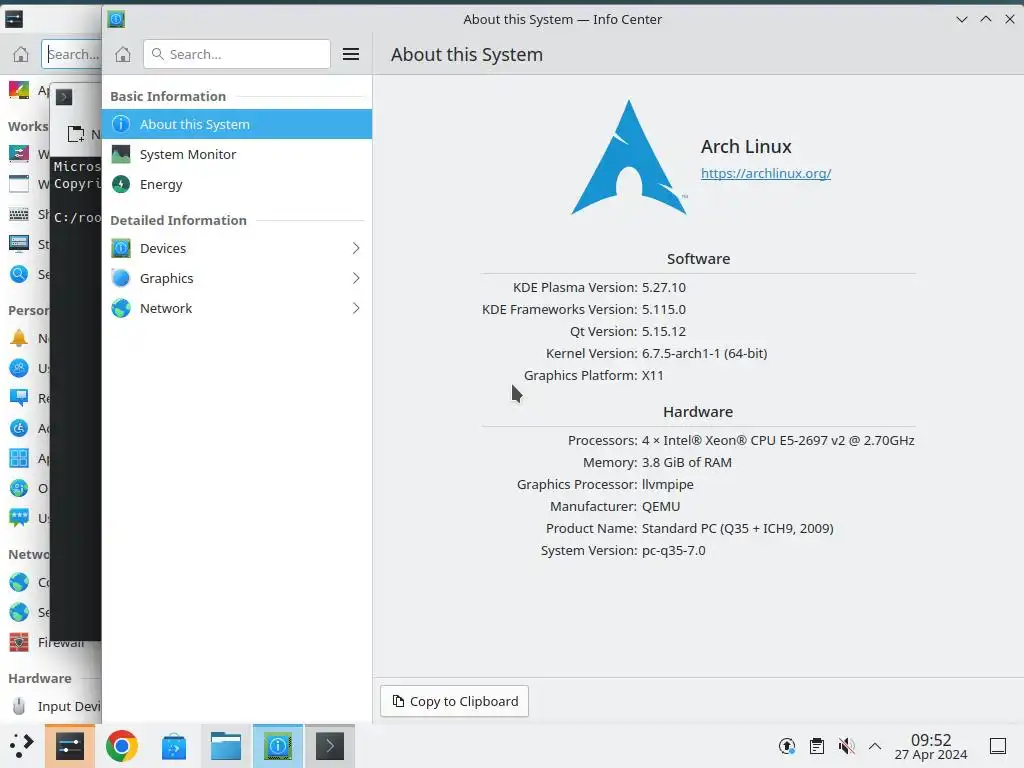
Task: Open Discover software center from taskbar
Action: point(174,746)
